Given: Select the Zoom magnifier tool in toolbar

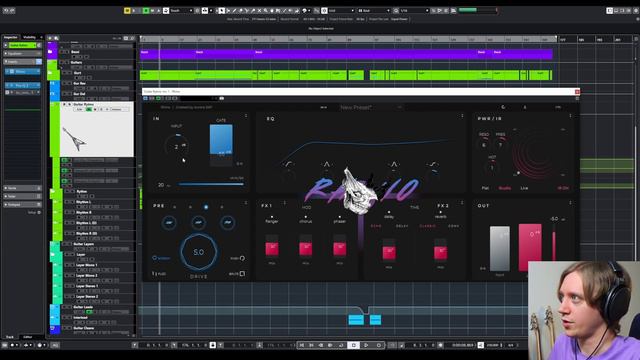Looking at the screenshot, I should coord(265,11).
